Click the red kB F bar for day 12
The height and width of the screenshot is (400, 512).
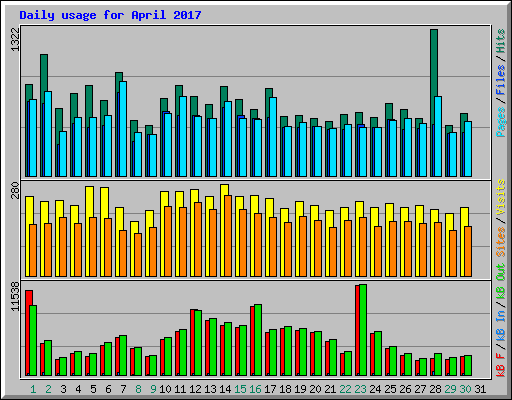(x=193, y=343)
